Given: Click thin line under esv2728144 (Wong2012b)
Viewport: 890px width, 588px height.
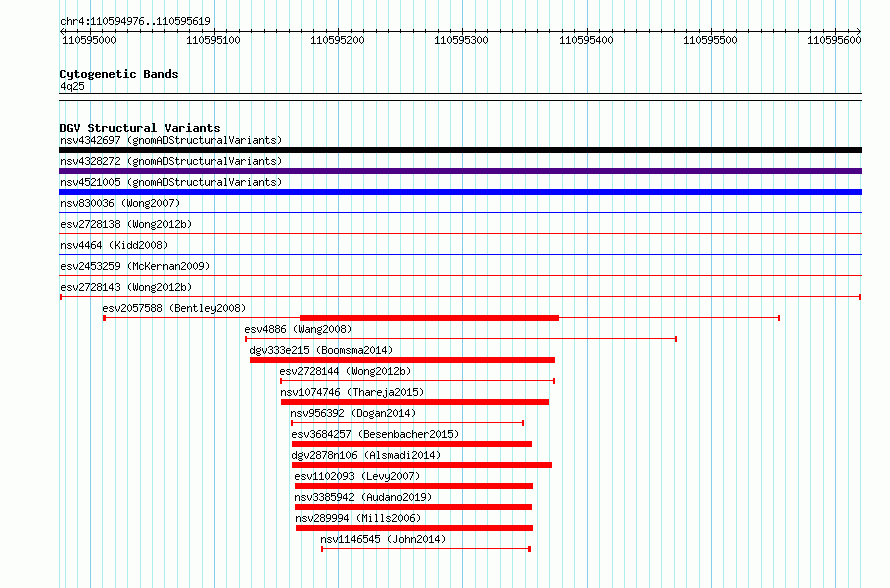Looking at the screenshot, I should 418,381.
